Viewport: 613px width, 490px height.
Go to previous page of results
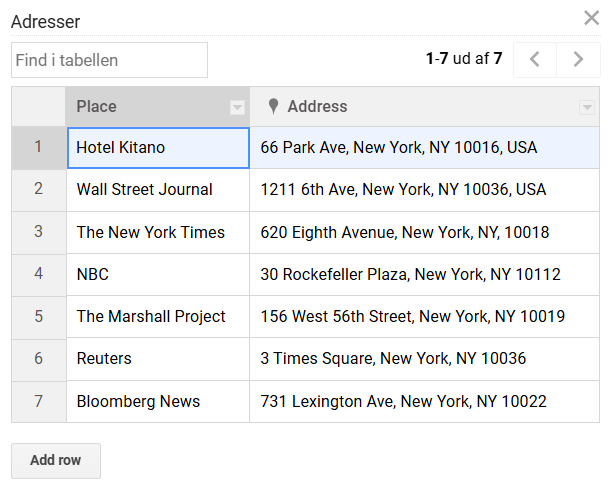point(535,60)
